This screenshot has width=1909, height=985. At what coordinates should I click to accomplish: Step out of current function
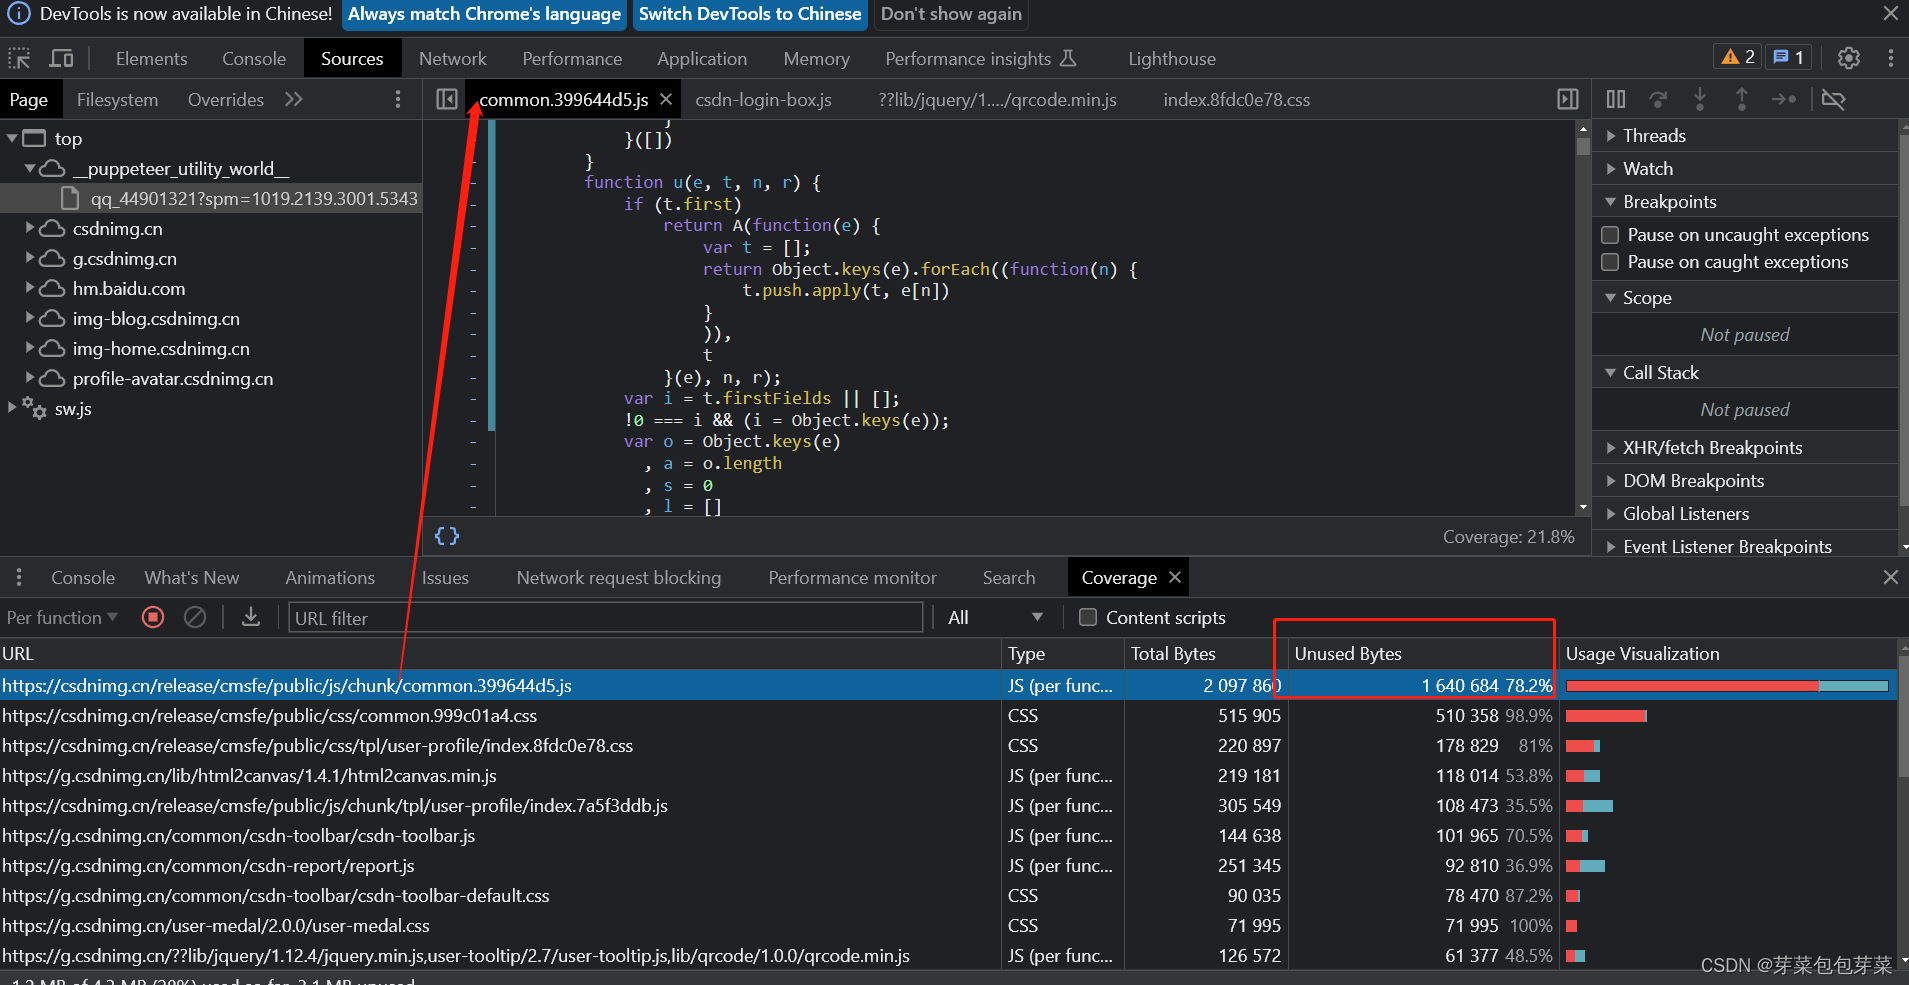pos(1742,99)
